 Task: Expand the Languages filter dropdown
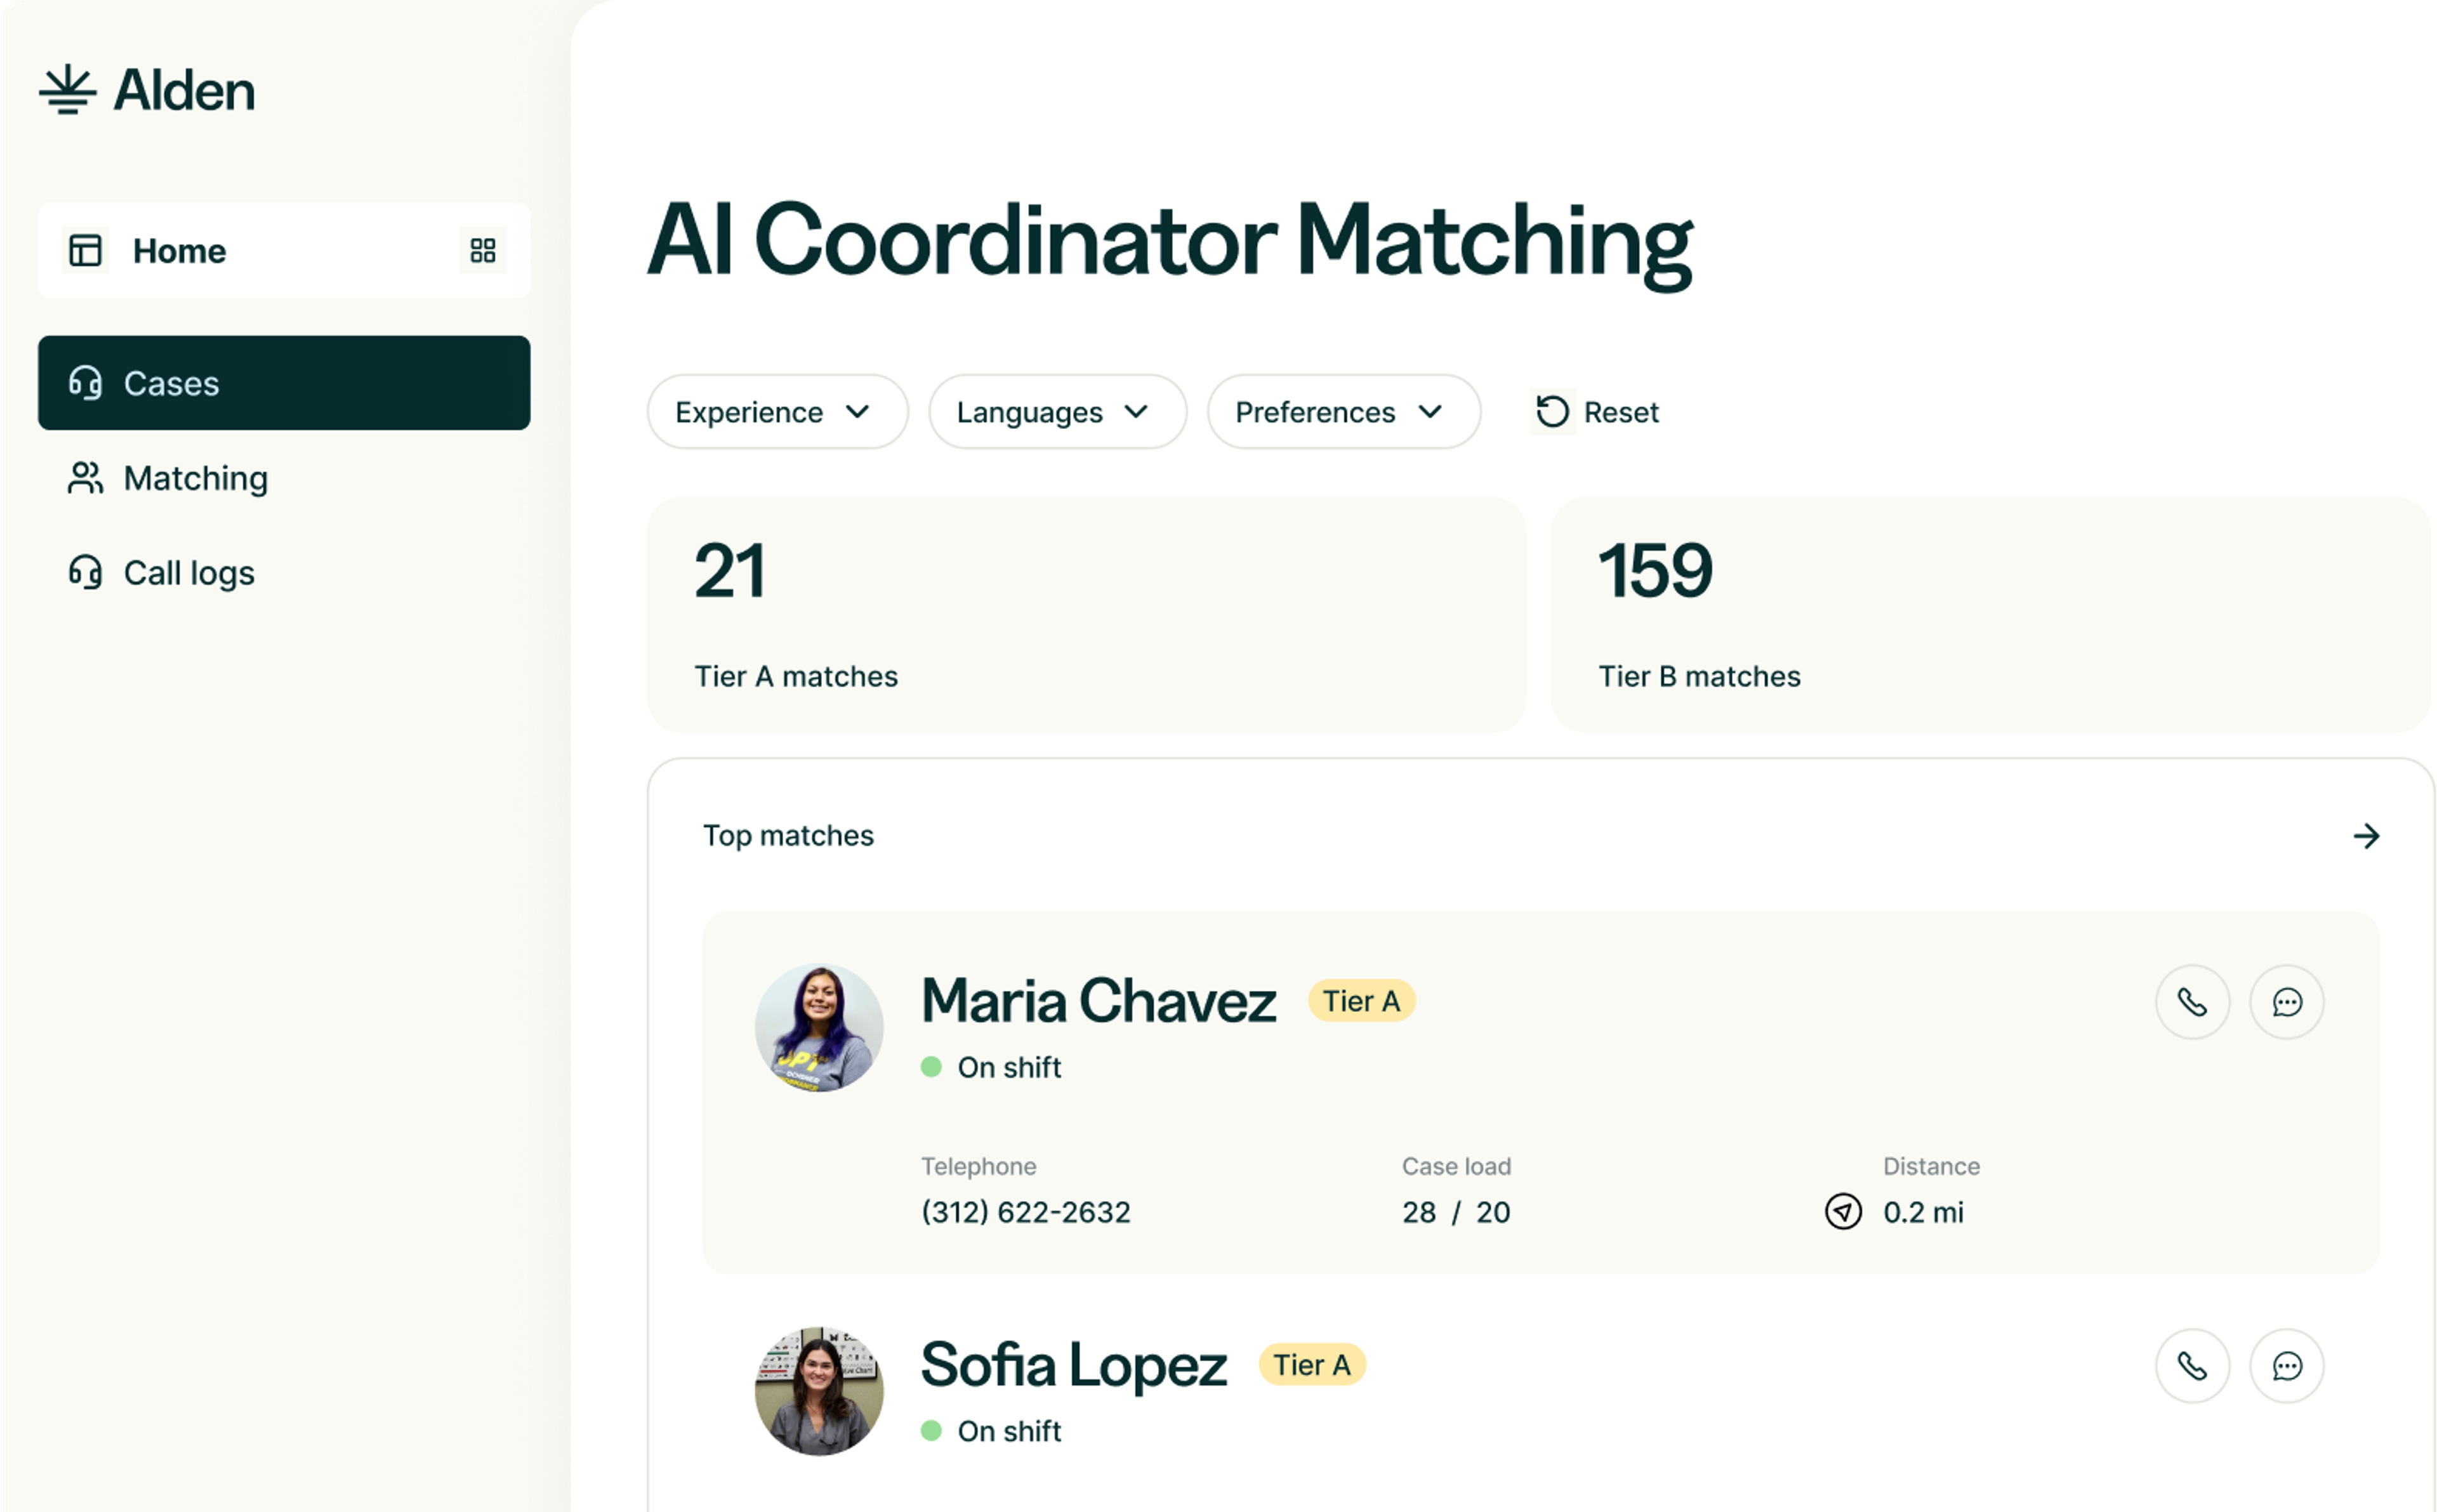tap(1057, 412)
